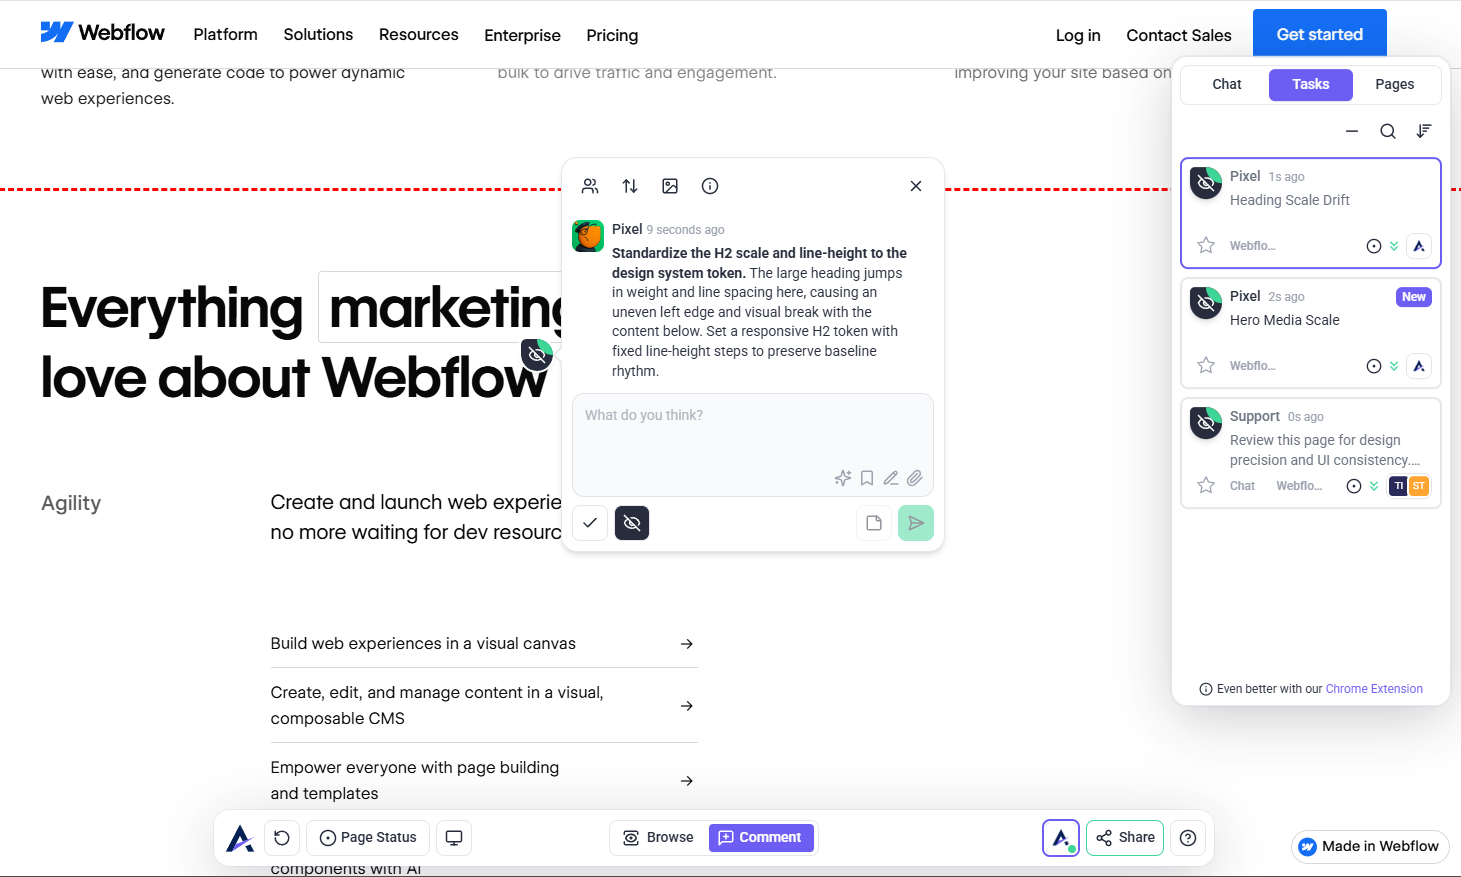This screenshot has height=877, width=1461.
Task: Click the sort icon in Tasks panel
Action: (1424, 131)
